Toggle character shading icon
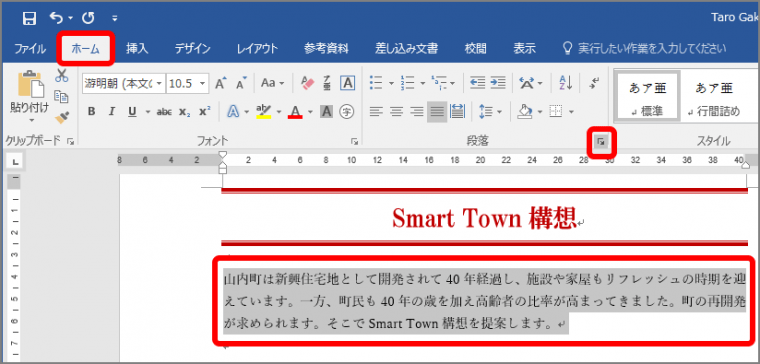760x364 pixels. click(327, 112)
